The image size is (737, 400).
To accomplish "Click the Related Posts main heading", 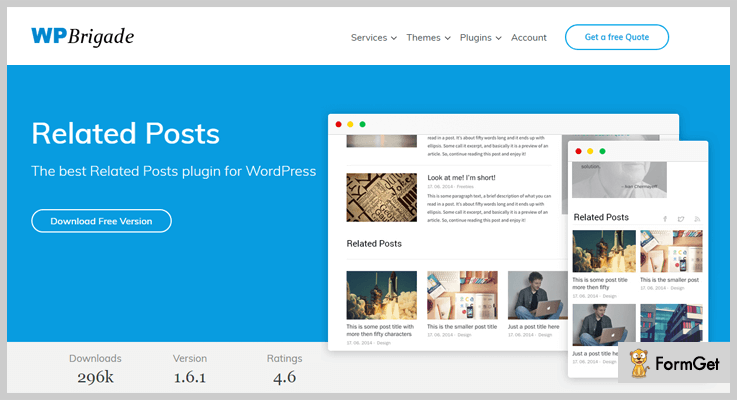I will pos(125,133).
